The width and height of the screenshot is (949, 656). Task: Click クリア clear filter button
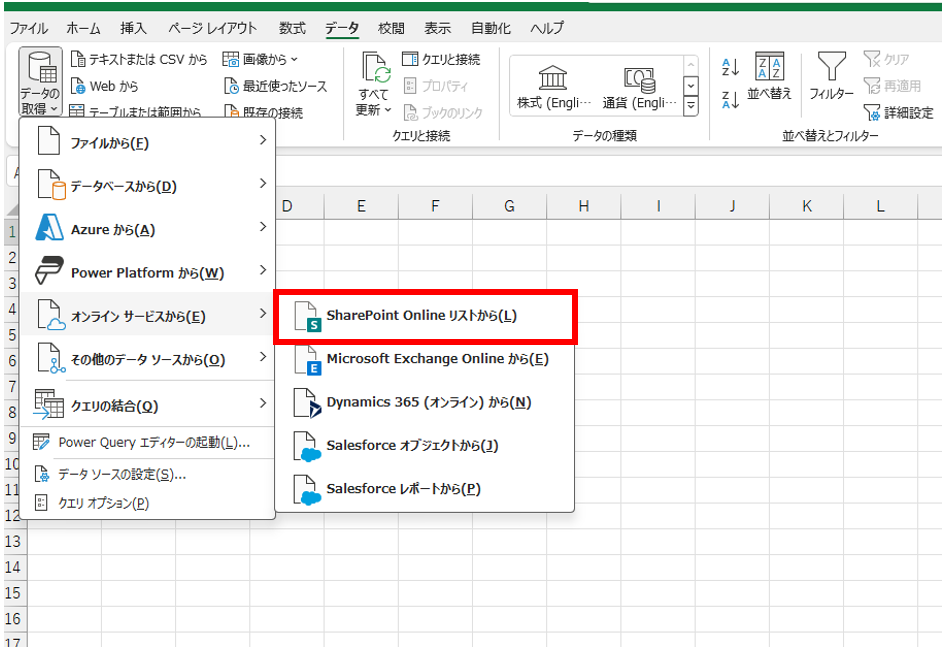click(x=887, y=59)
